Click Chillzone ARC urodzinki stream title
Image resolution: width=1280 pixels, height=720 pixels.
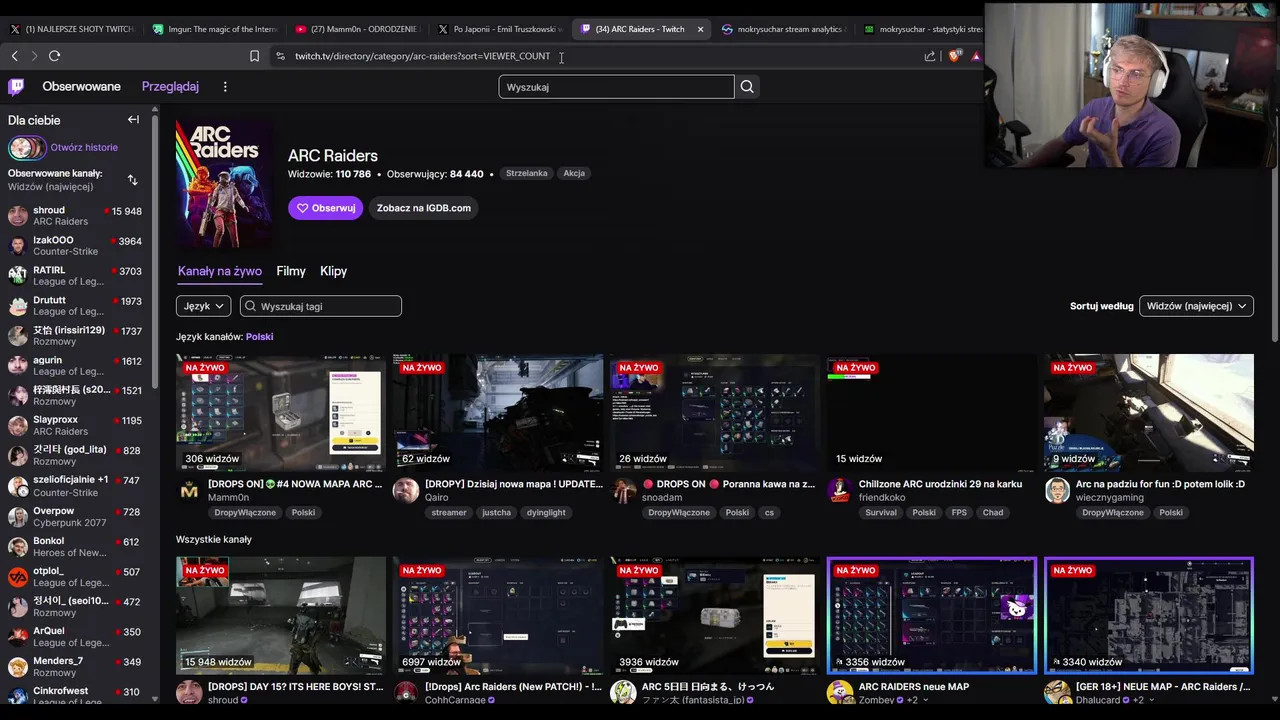[940, 484]
